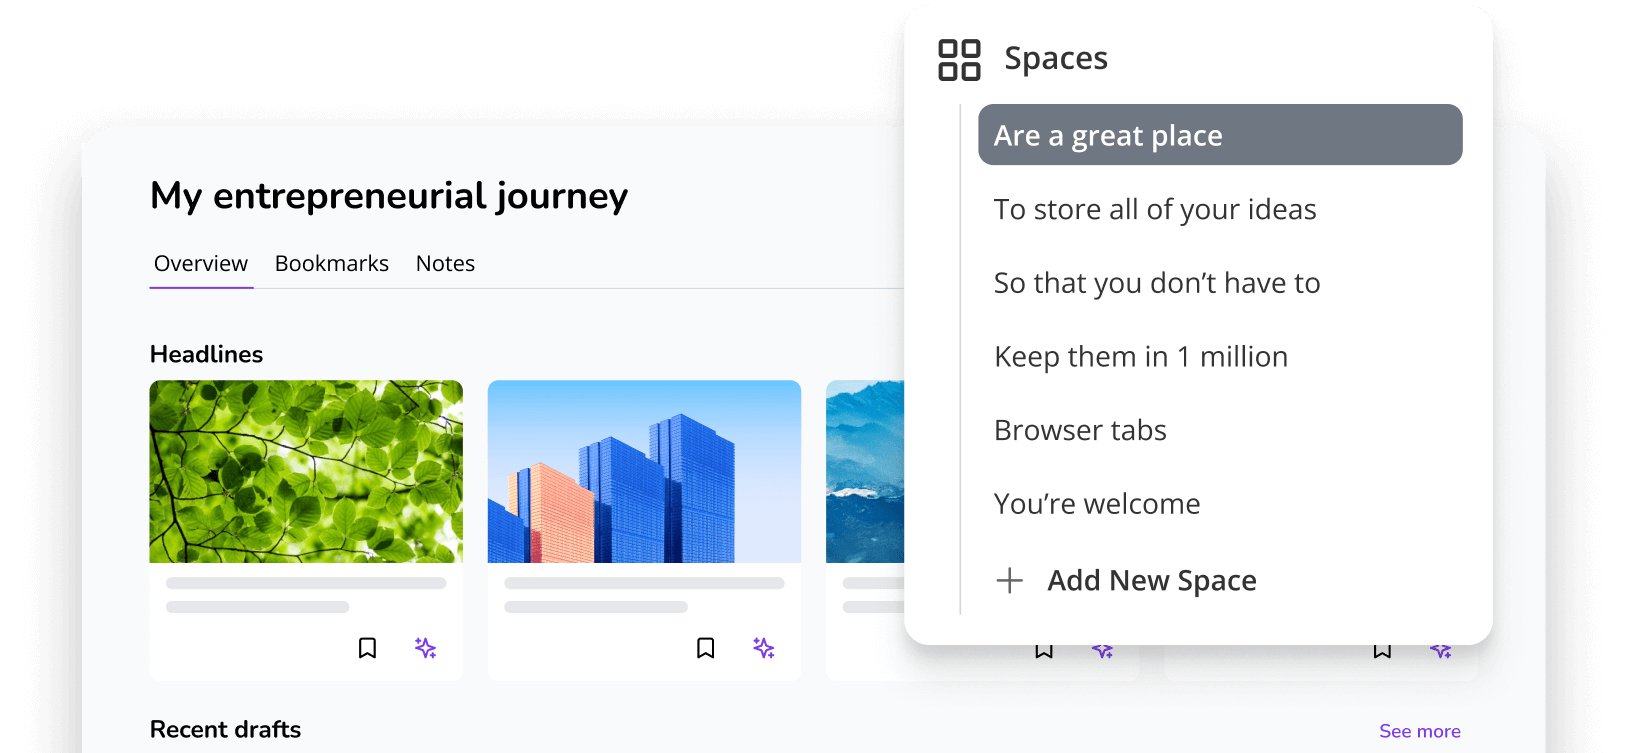Pick the 'You're welcome' space
This screenshot has height=753, width=1627.
point(1097,504)
